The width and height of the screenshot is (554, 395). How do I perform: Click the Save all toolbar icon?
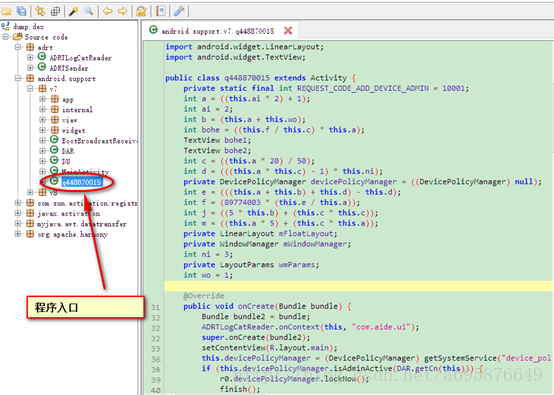pos(22,11)
